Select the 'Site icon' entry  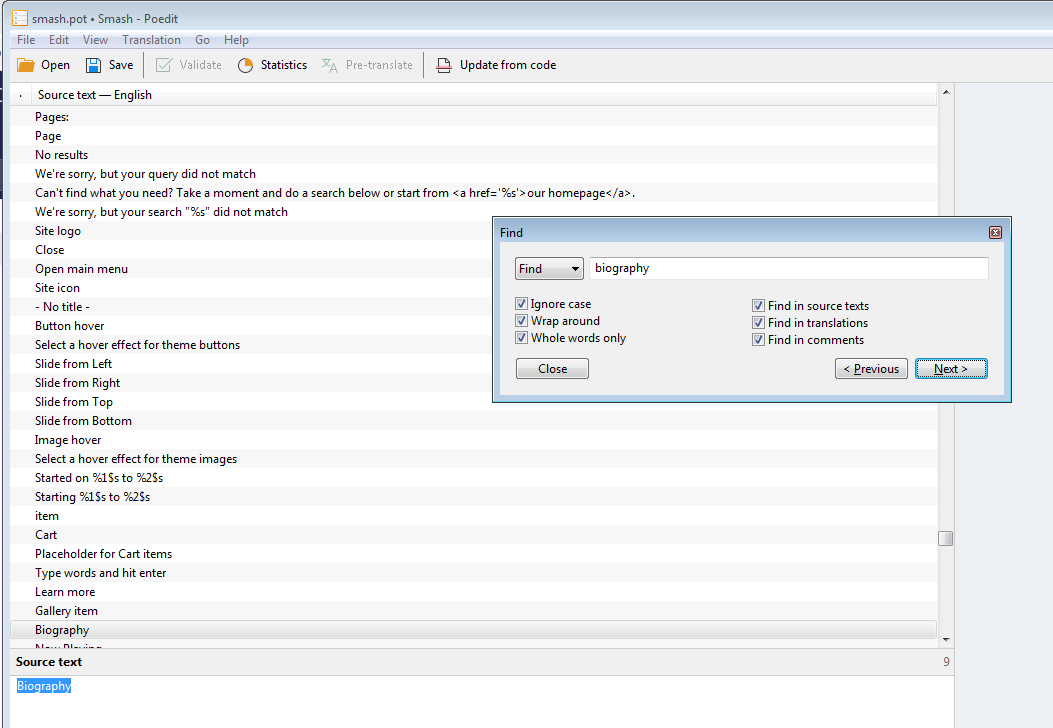pyautogui.click(x=251, y=287)
